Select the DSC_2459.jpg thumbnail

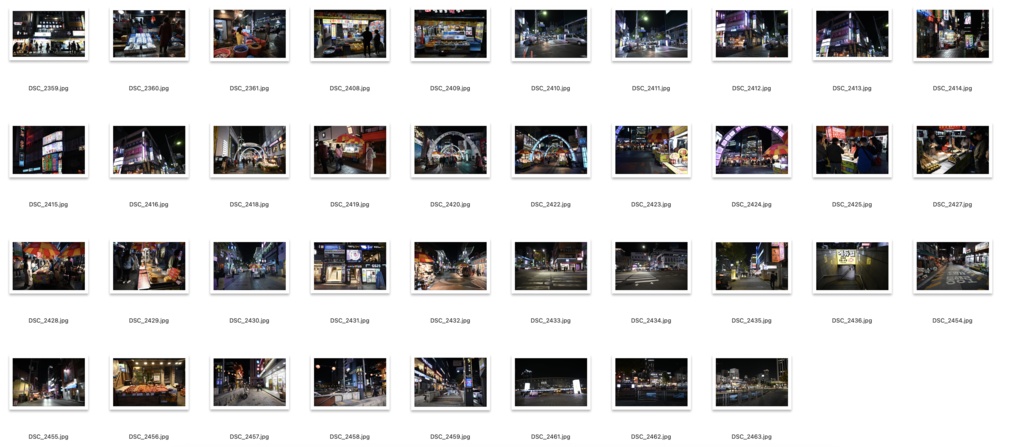pyautogui.click(x=450, y=382)
